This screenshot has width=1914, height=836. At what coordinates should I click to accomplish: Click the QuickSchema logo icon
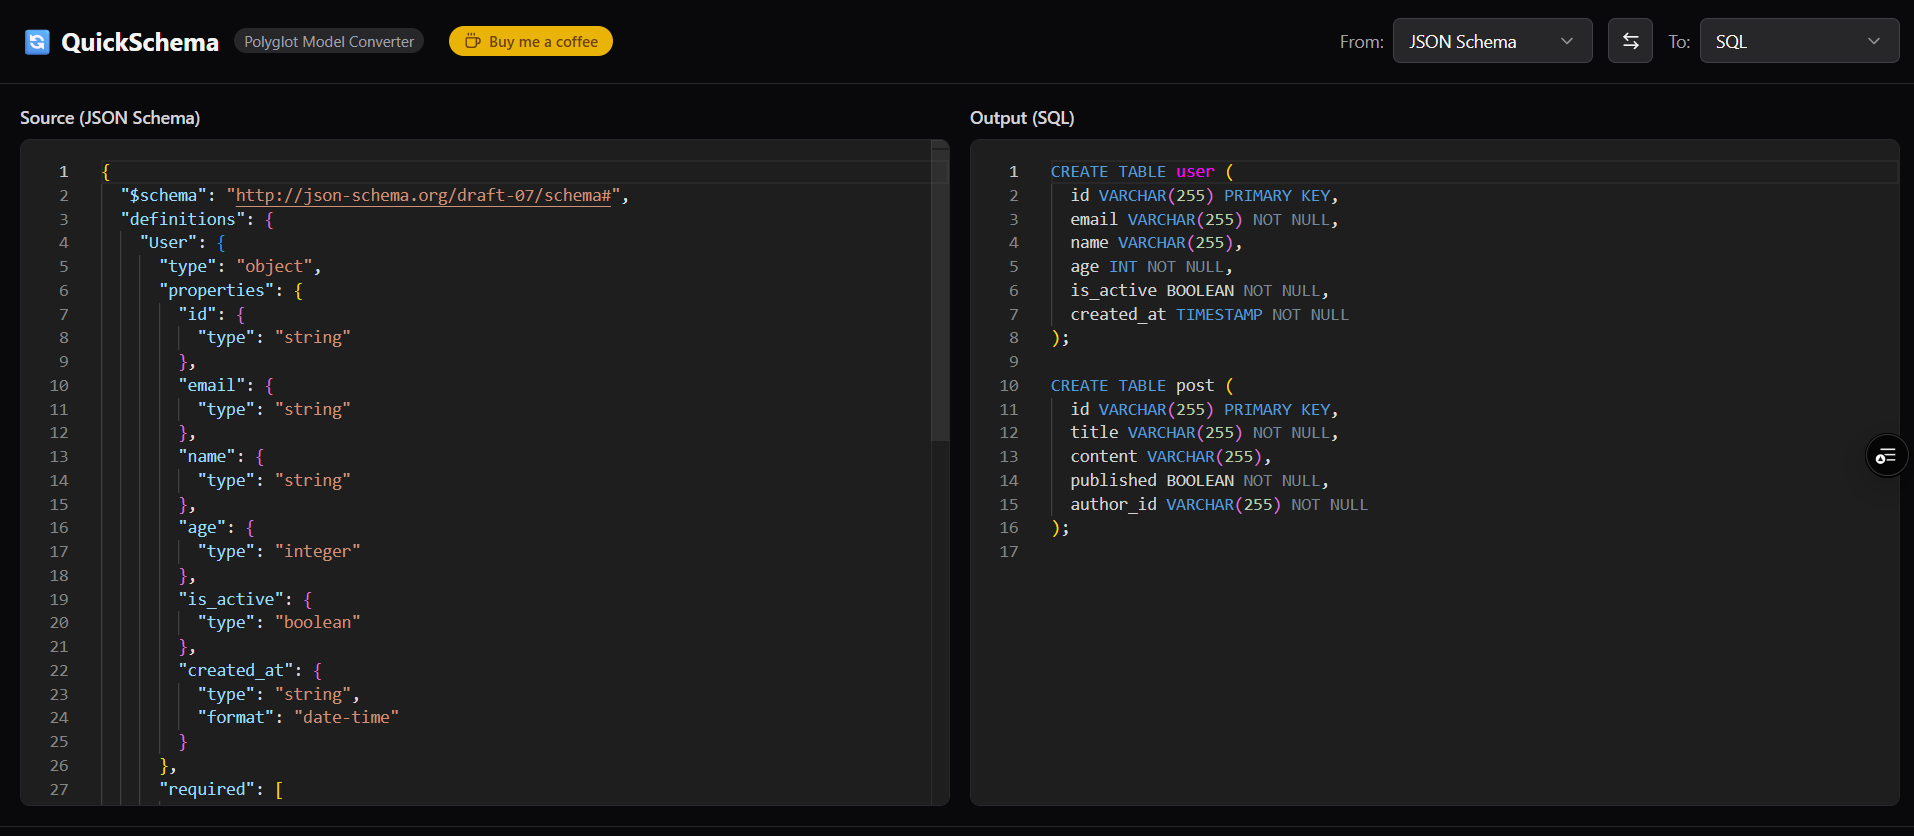click(37, 42)
